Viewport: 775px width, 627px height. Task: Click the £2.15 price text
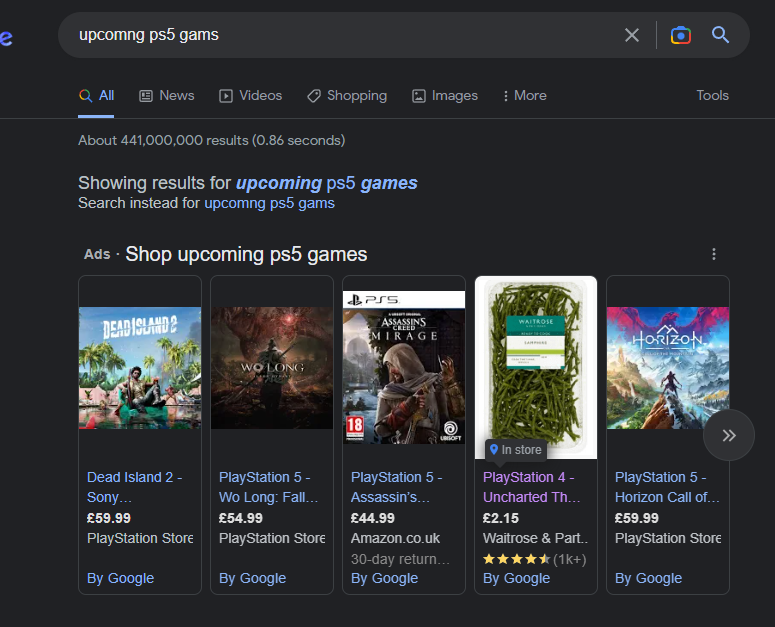[501, 518]
